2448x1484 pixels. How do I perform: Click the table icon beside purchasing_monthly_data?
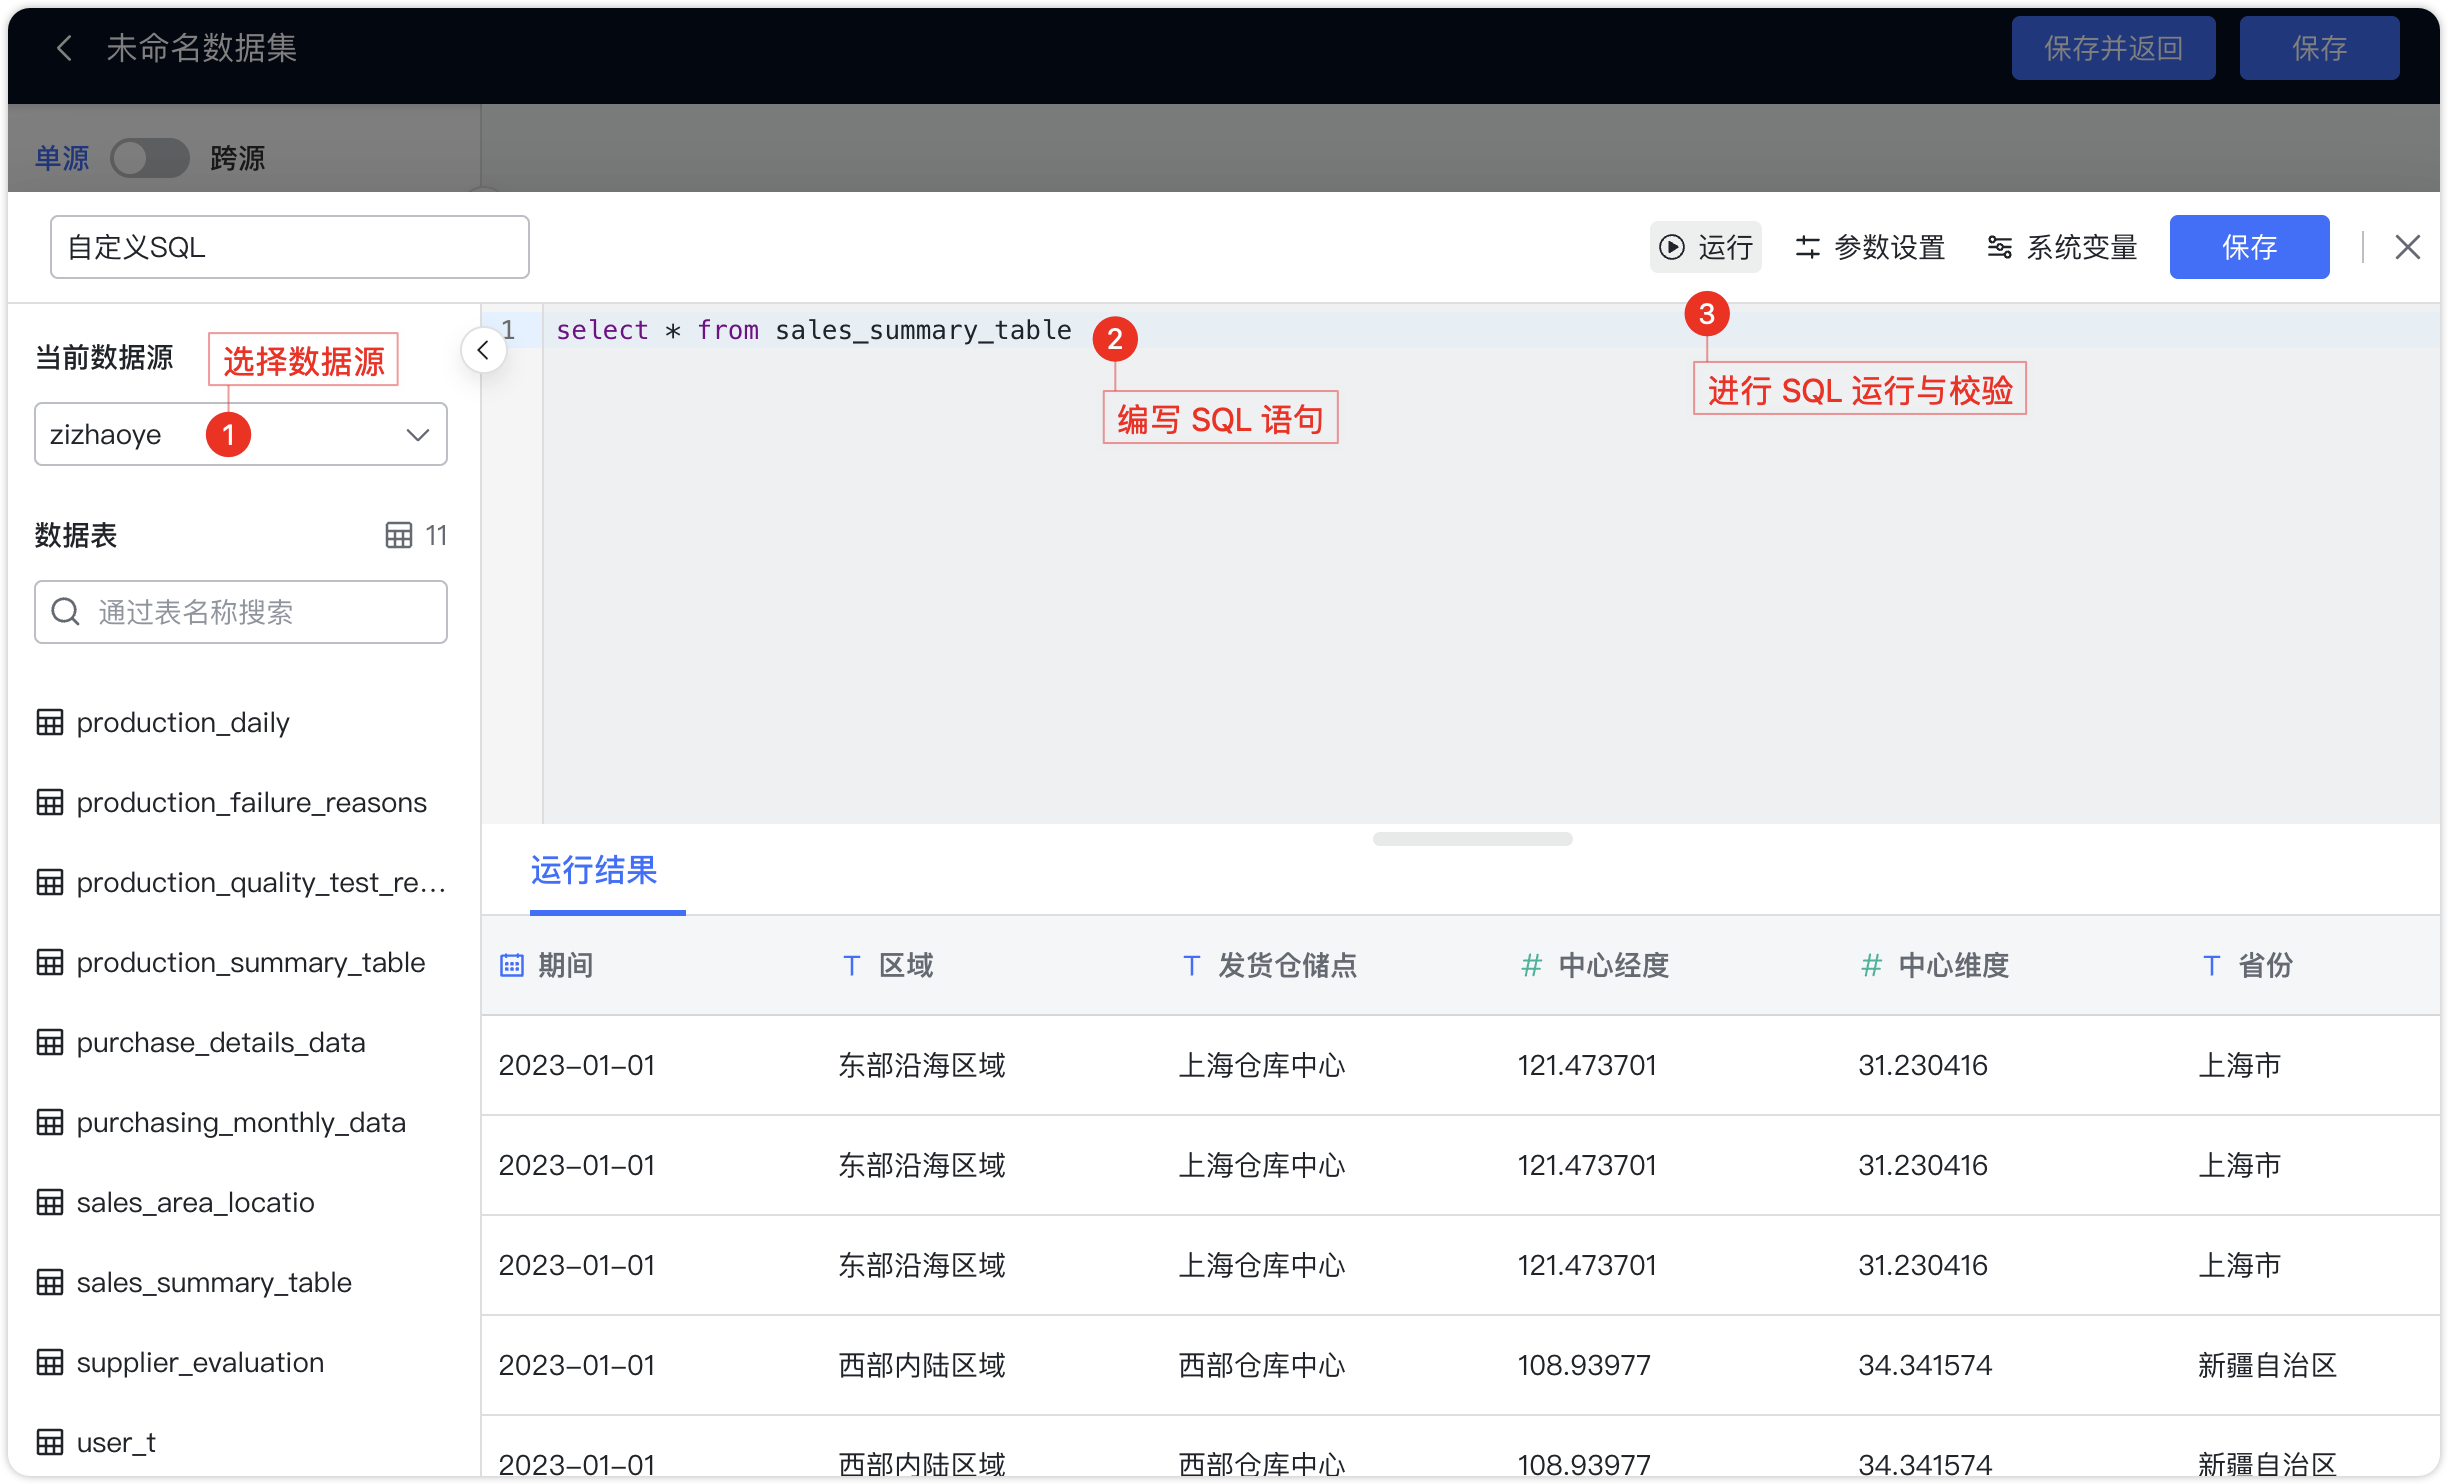coord(50,1122)
